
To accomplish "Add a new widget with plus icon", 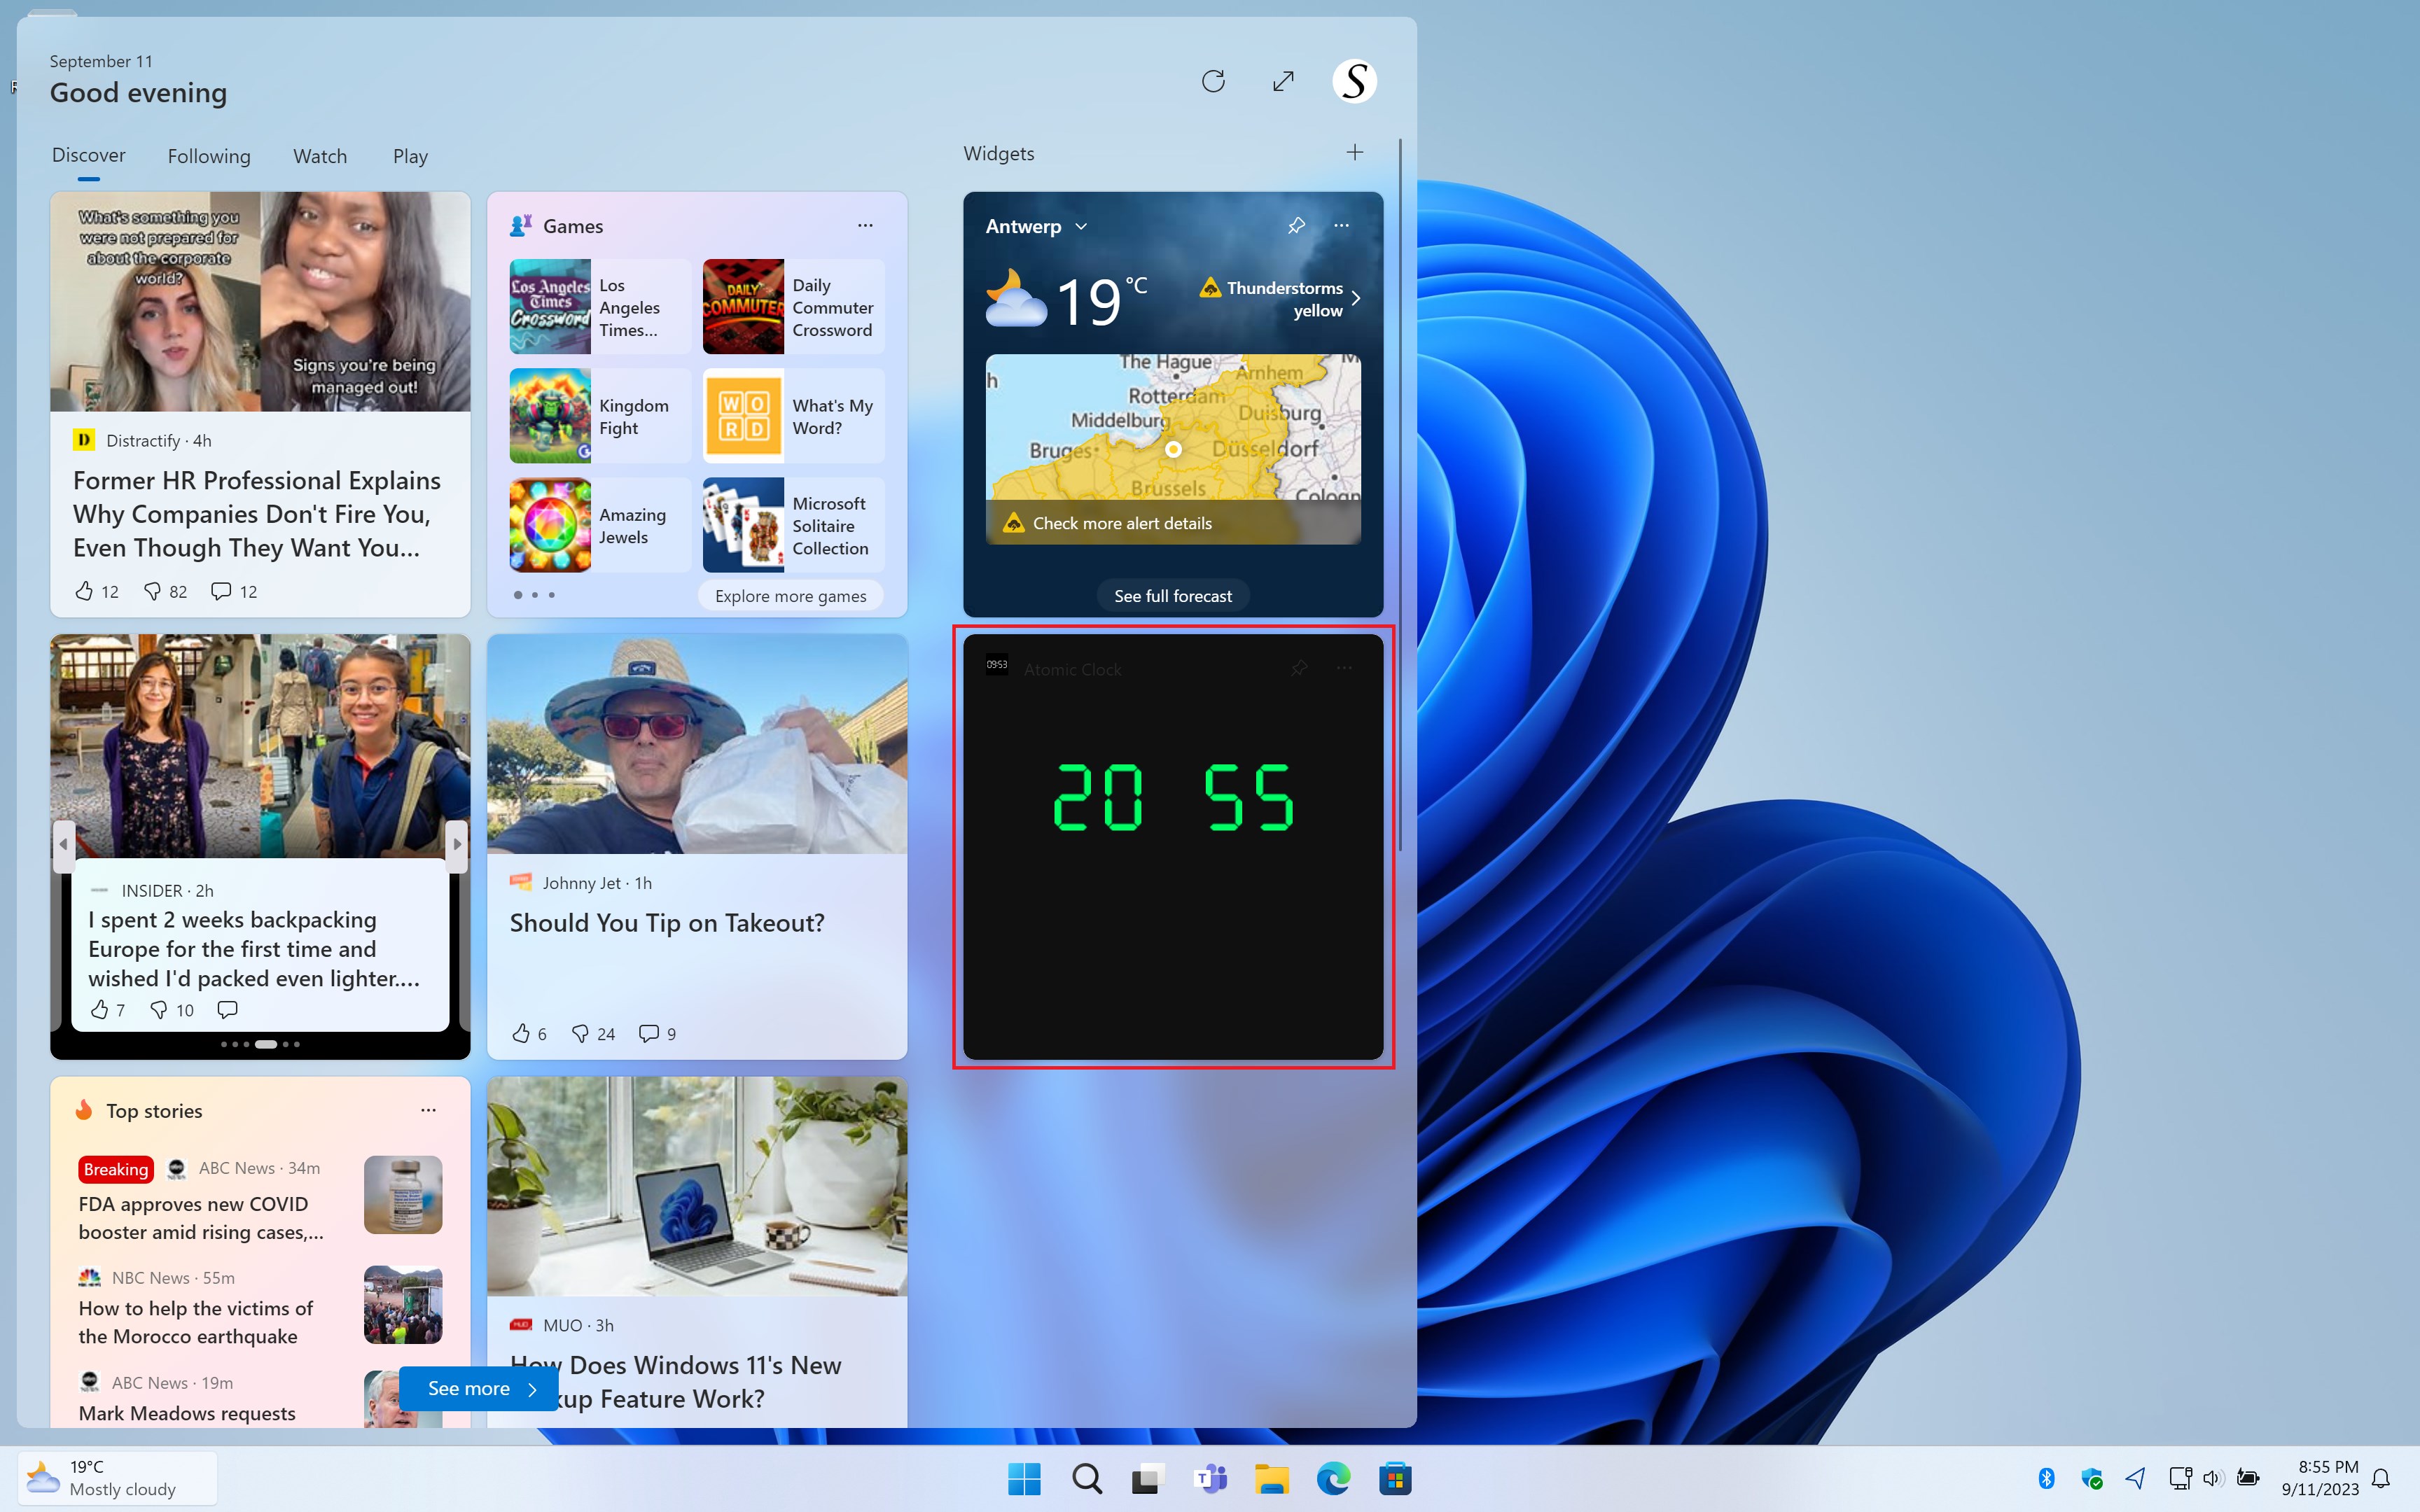I will point(1354,152).
